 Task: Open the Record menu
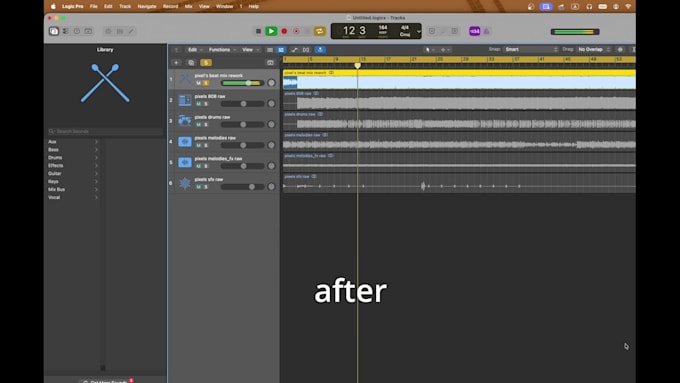pos(170,7)
